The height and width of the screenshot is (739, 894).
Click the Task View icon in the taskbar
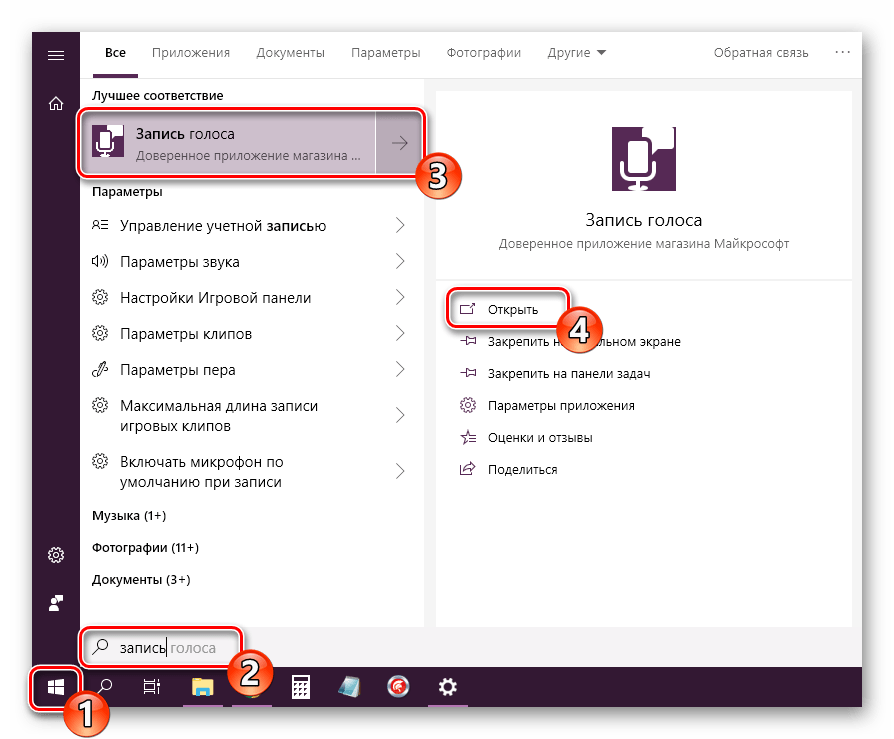pos(152,688)
